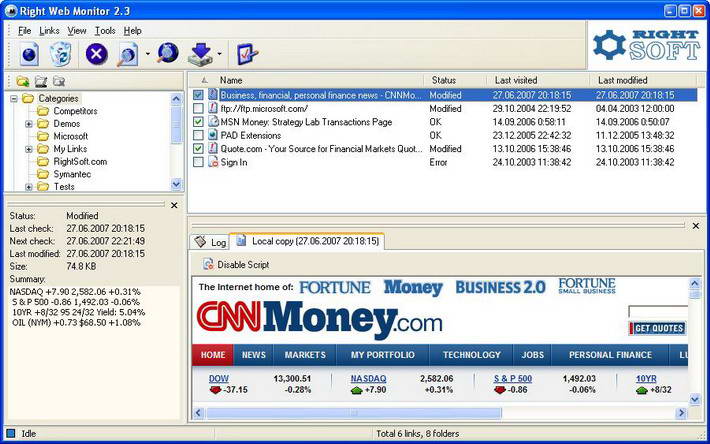Click the PAD Extensions row page icon
Viewport: 710px width, 444px height.
coord(213,135)
